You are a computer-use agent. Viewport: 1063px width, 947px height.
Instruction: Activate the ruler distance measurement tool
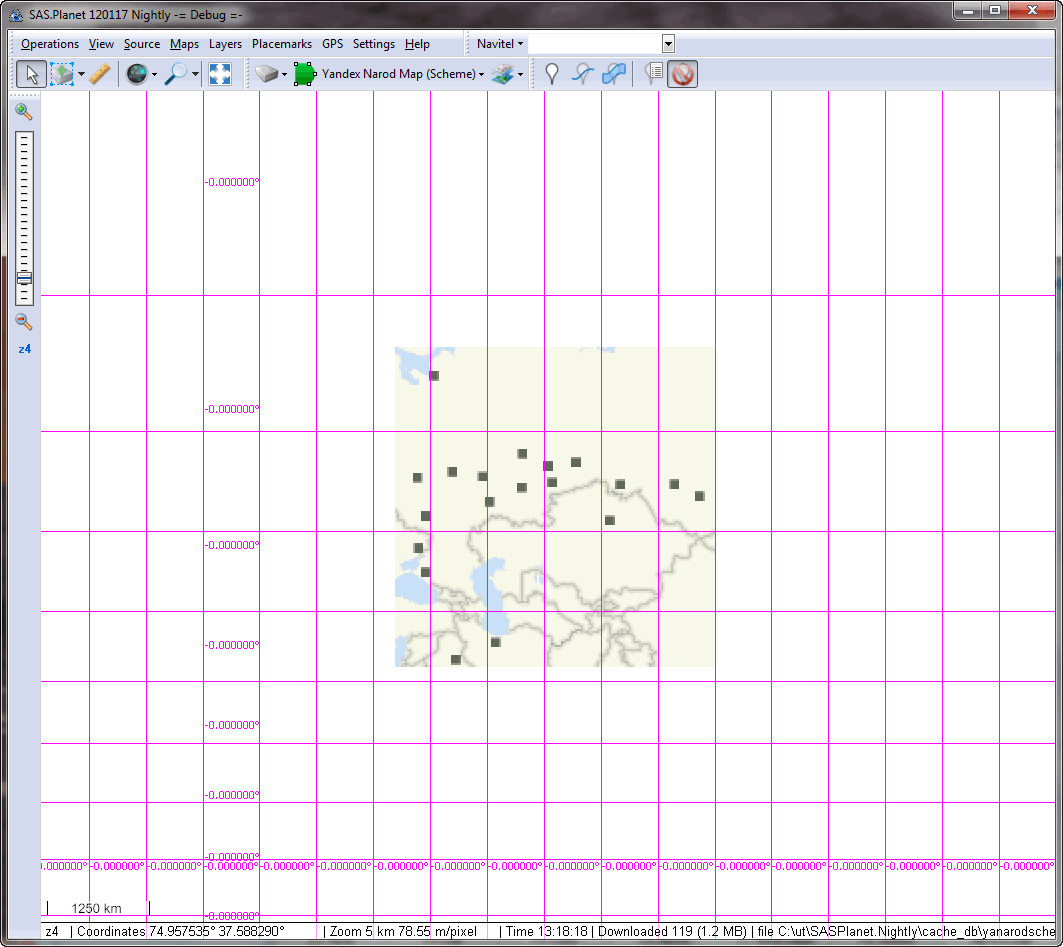pyautogui.click(x=99, y=74)
